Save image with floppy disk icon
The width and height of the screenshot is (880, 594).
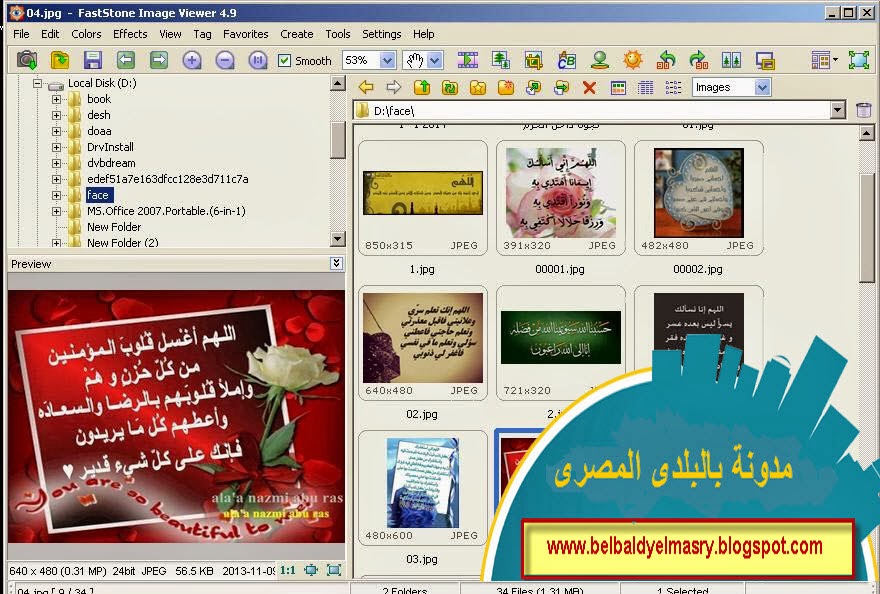coord(93,60)
